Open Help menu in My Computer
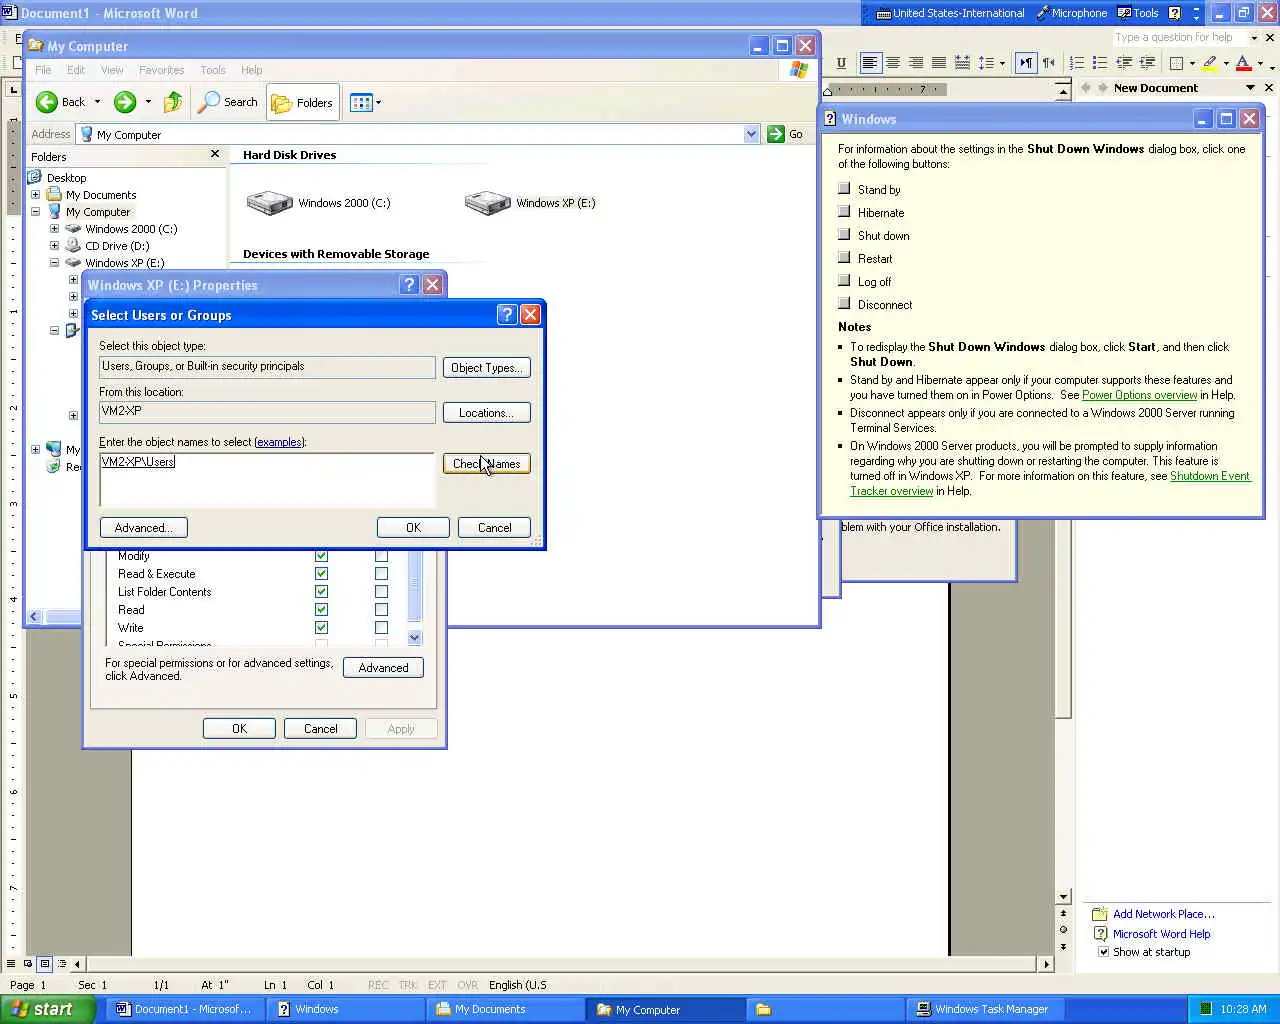Image resolution: width=1280 pixels, height=1024 pixels. pyautogui.click(x=252, y=70)
